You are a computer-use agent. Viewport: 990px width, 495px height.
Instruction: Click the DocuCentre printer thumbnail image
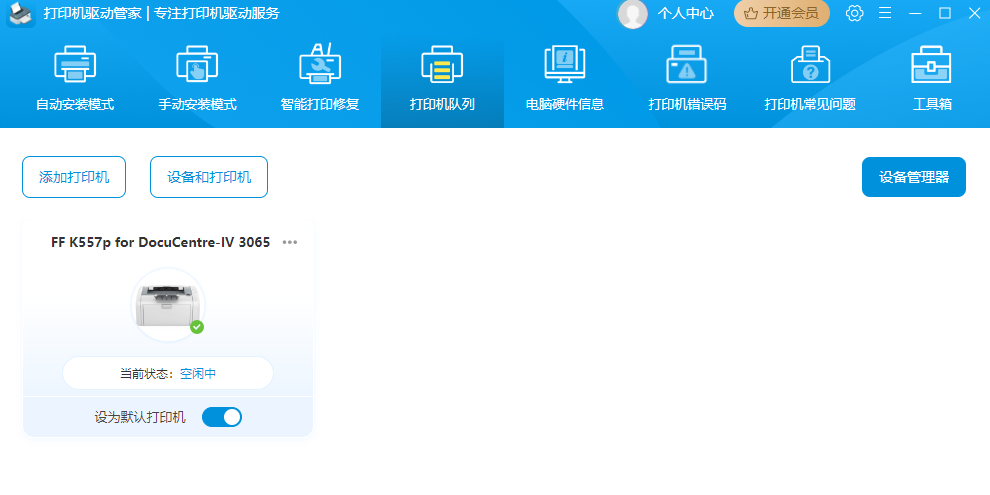pyautogui.click(x=167, y=304)
